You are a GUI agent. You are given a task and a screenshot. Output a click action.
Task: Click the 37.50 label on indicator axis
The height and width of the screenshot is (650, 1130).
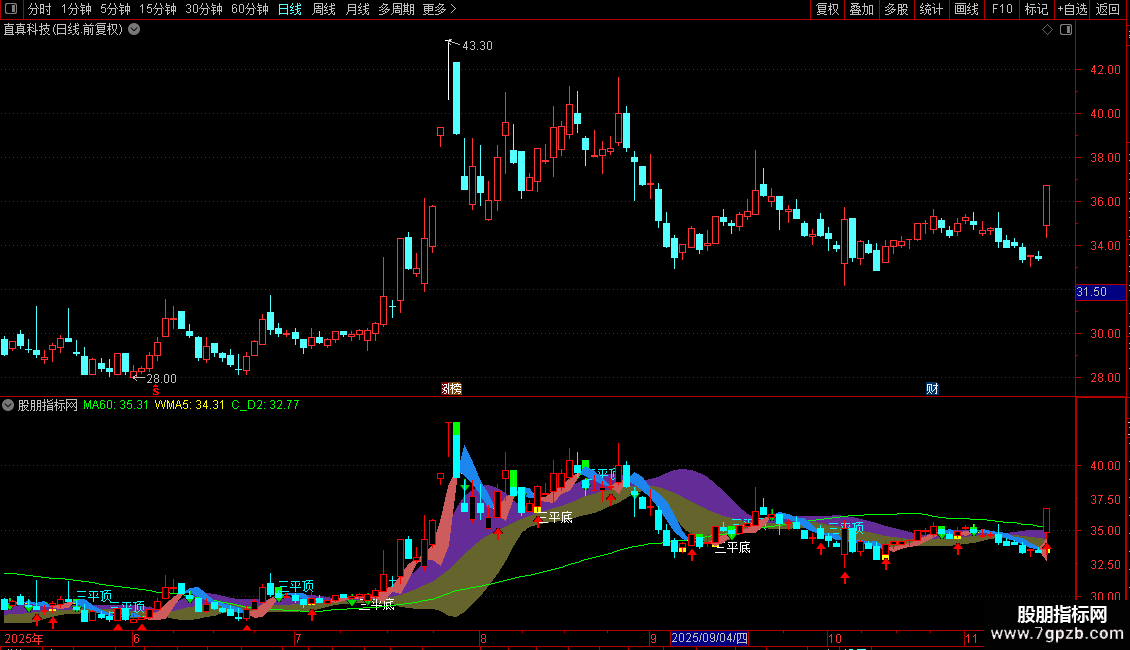point(1105,499)
